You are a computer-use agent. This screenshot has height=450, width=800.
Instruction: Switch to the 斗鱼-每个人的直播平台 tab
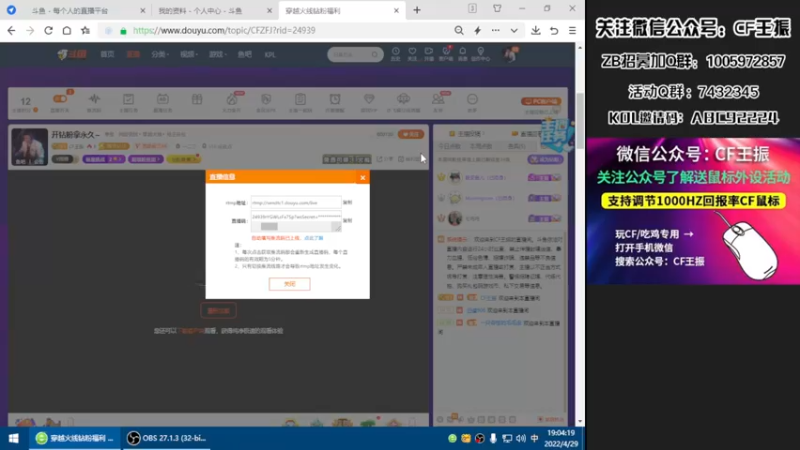pos(69,10)
